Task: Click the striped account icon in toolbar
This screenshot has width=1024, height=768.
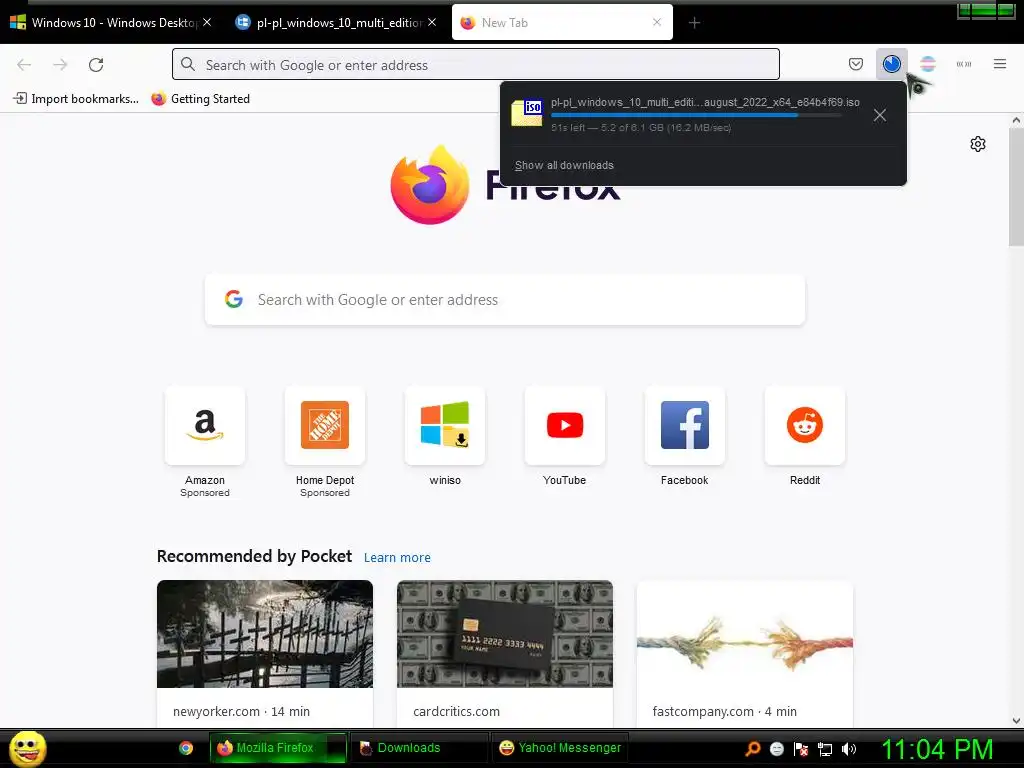Action: [928, 64]
